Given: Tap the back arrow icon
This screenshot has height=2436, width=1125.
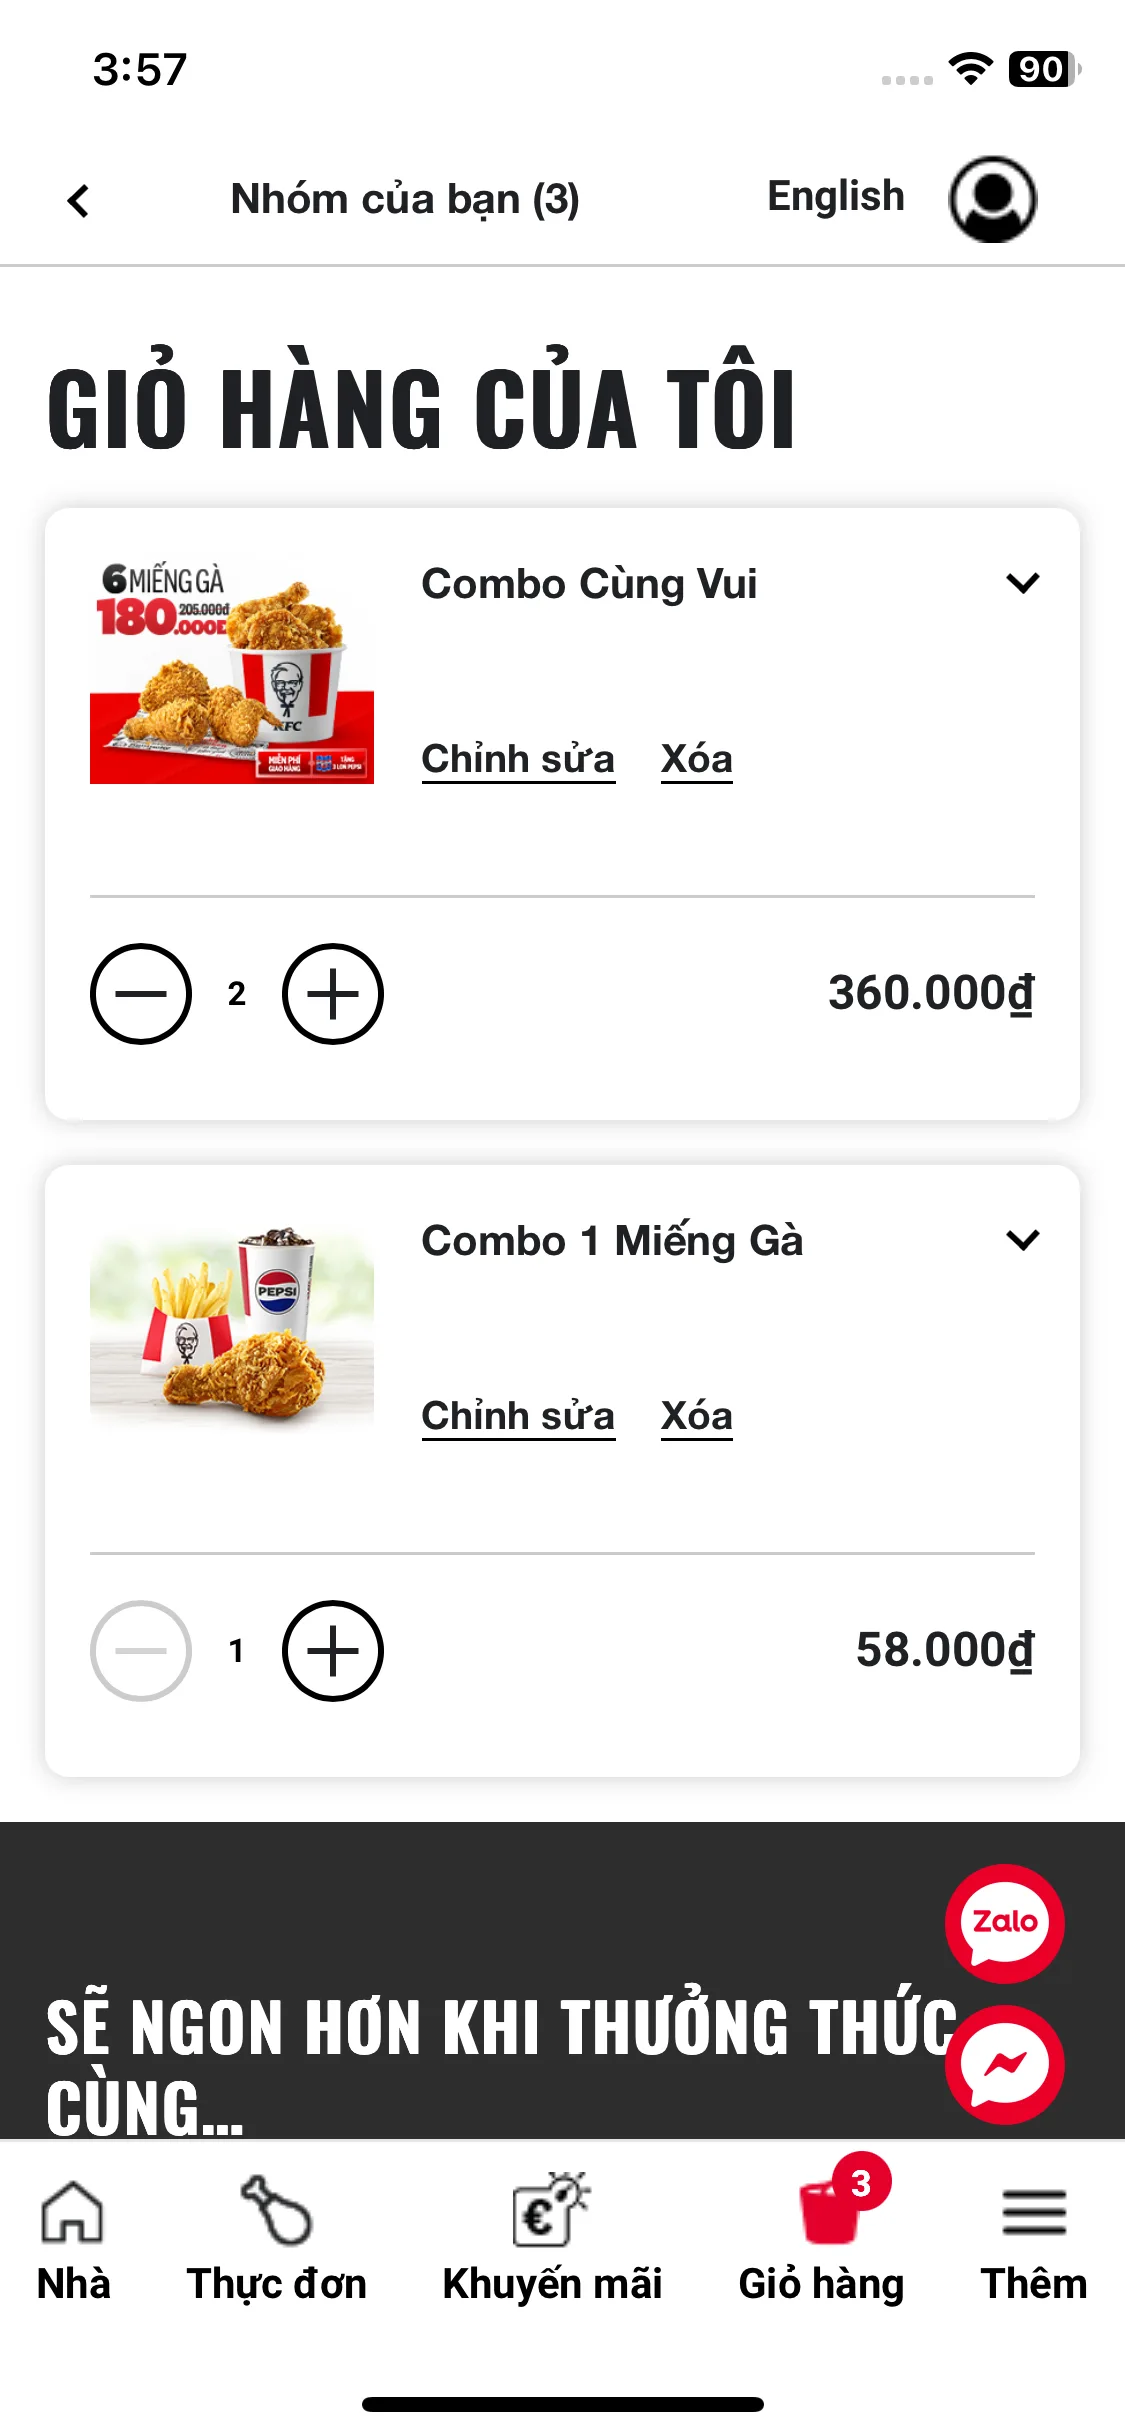Looking at the screenshot, I should 78,200.
